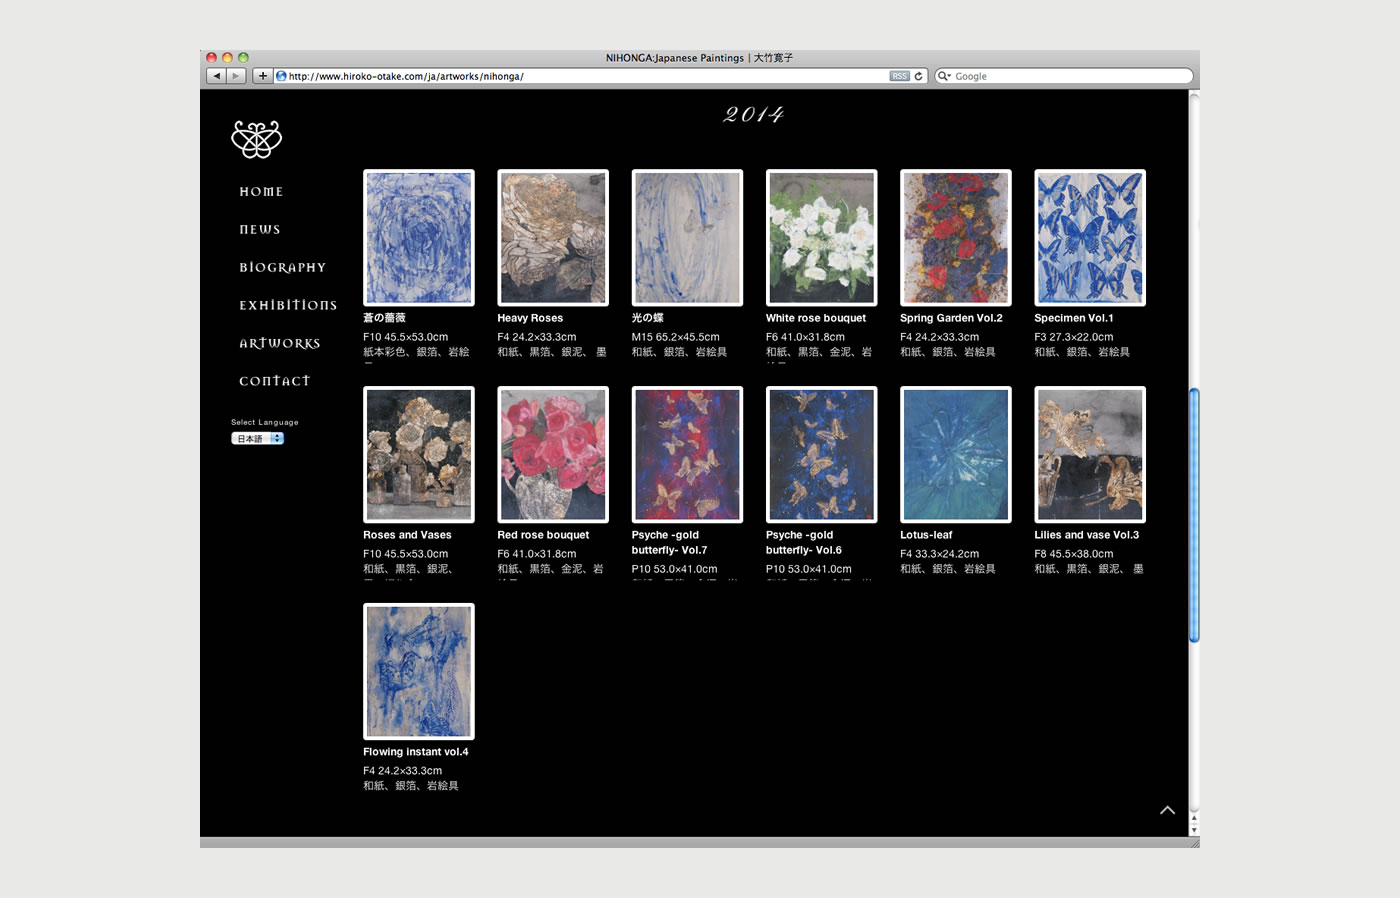Open the ARTWORKS section
The height and width of the screenshot is (898, 1400).
tap(280, 343)
